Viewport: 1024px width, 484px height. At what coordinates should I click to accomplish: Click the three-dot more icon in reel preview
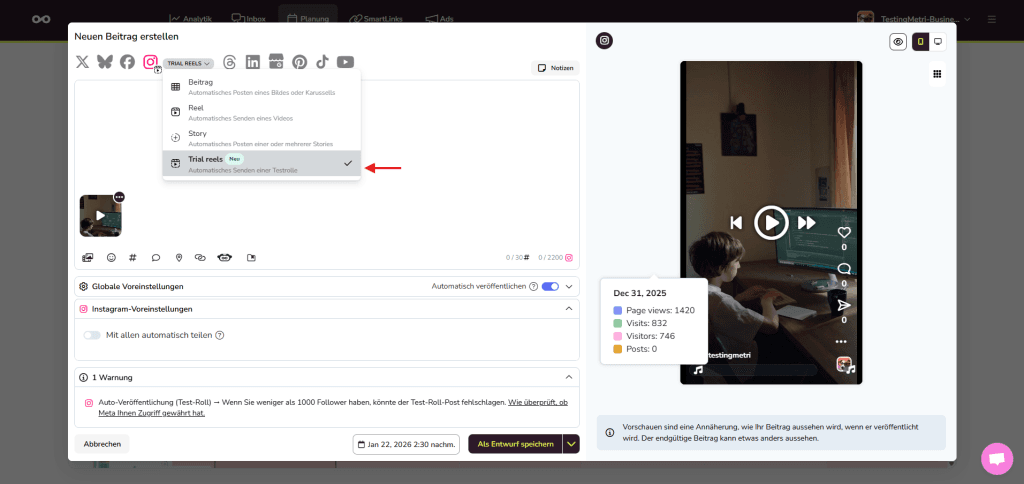841,342
